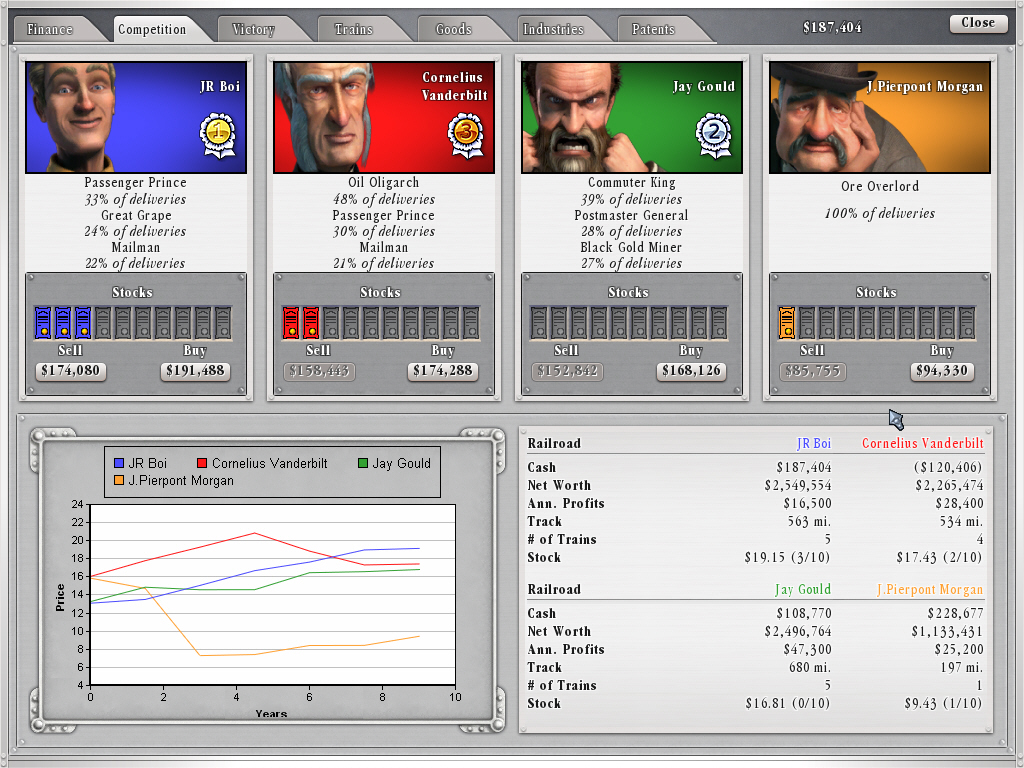Click the last empty Jay Gould stock slot
This screenshot has width=1024, height=768.
pyautogui.click(x=720, y=323)
